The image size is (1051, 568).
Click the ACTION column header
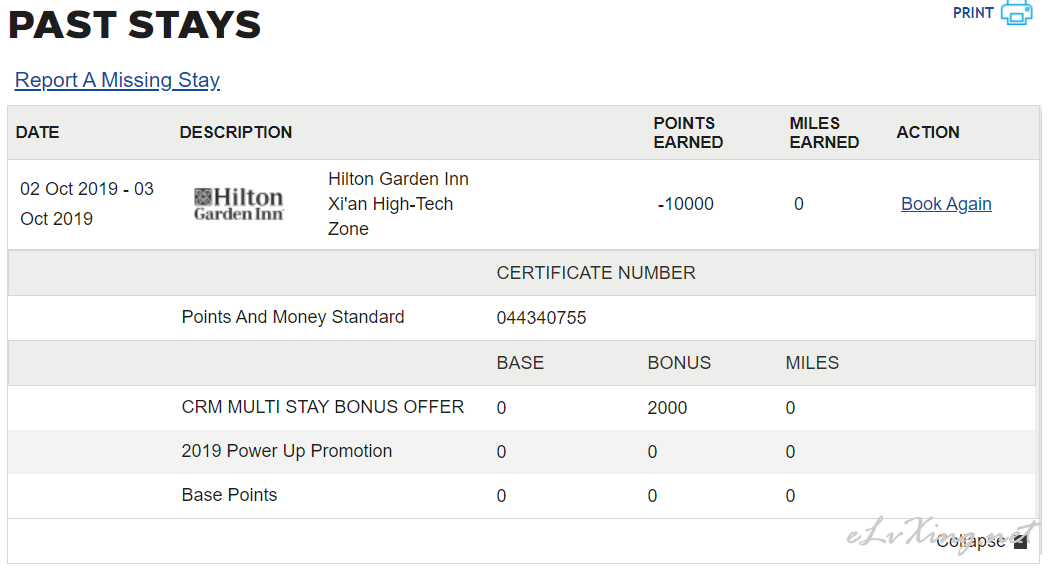tap(928, 132)
